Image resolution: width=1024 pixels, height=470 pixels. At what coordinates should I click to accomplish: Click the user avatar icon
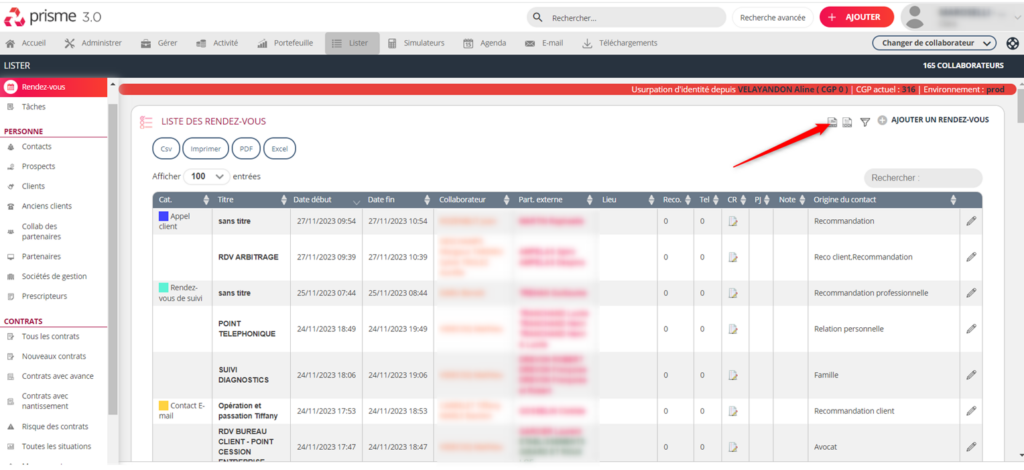point(918,17)
